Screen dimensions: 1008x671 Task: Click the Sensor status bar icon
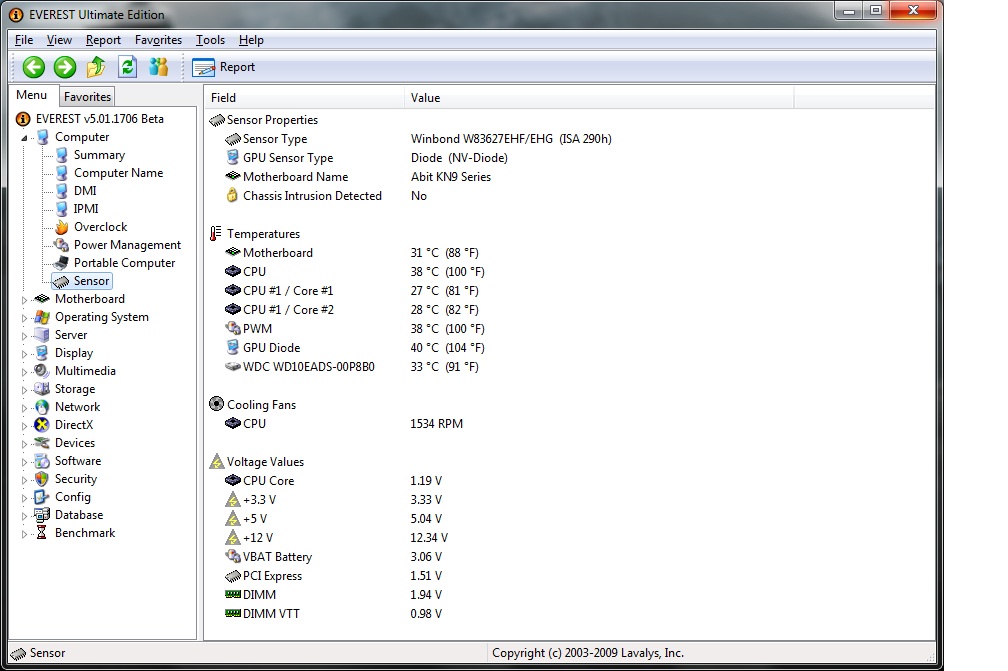point(19,654)
